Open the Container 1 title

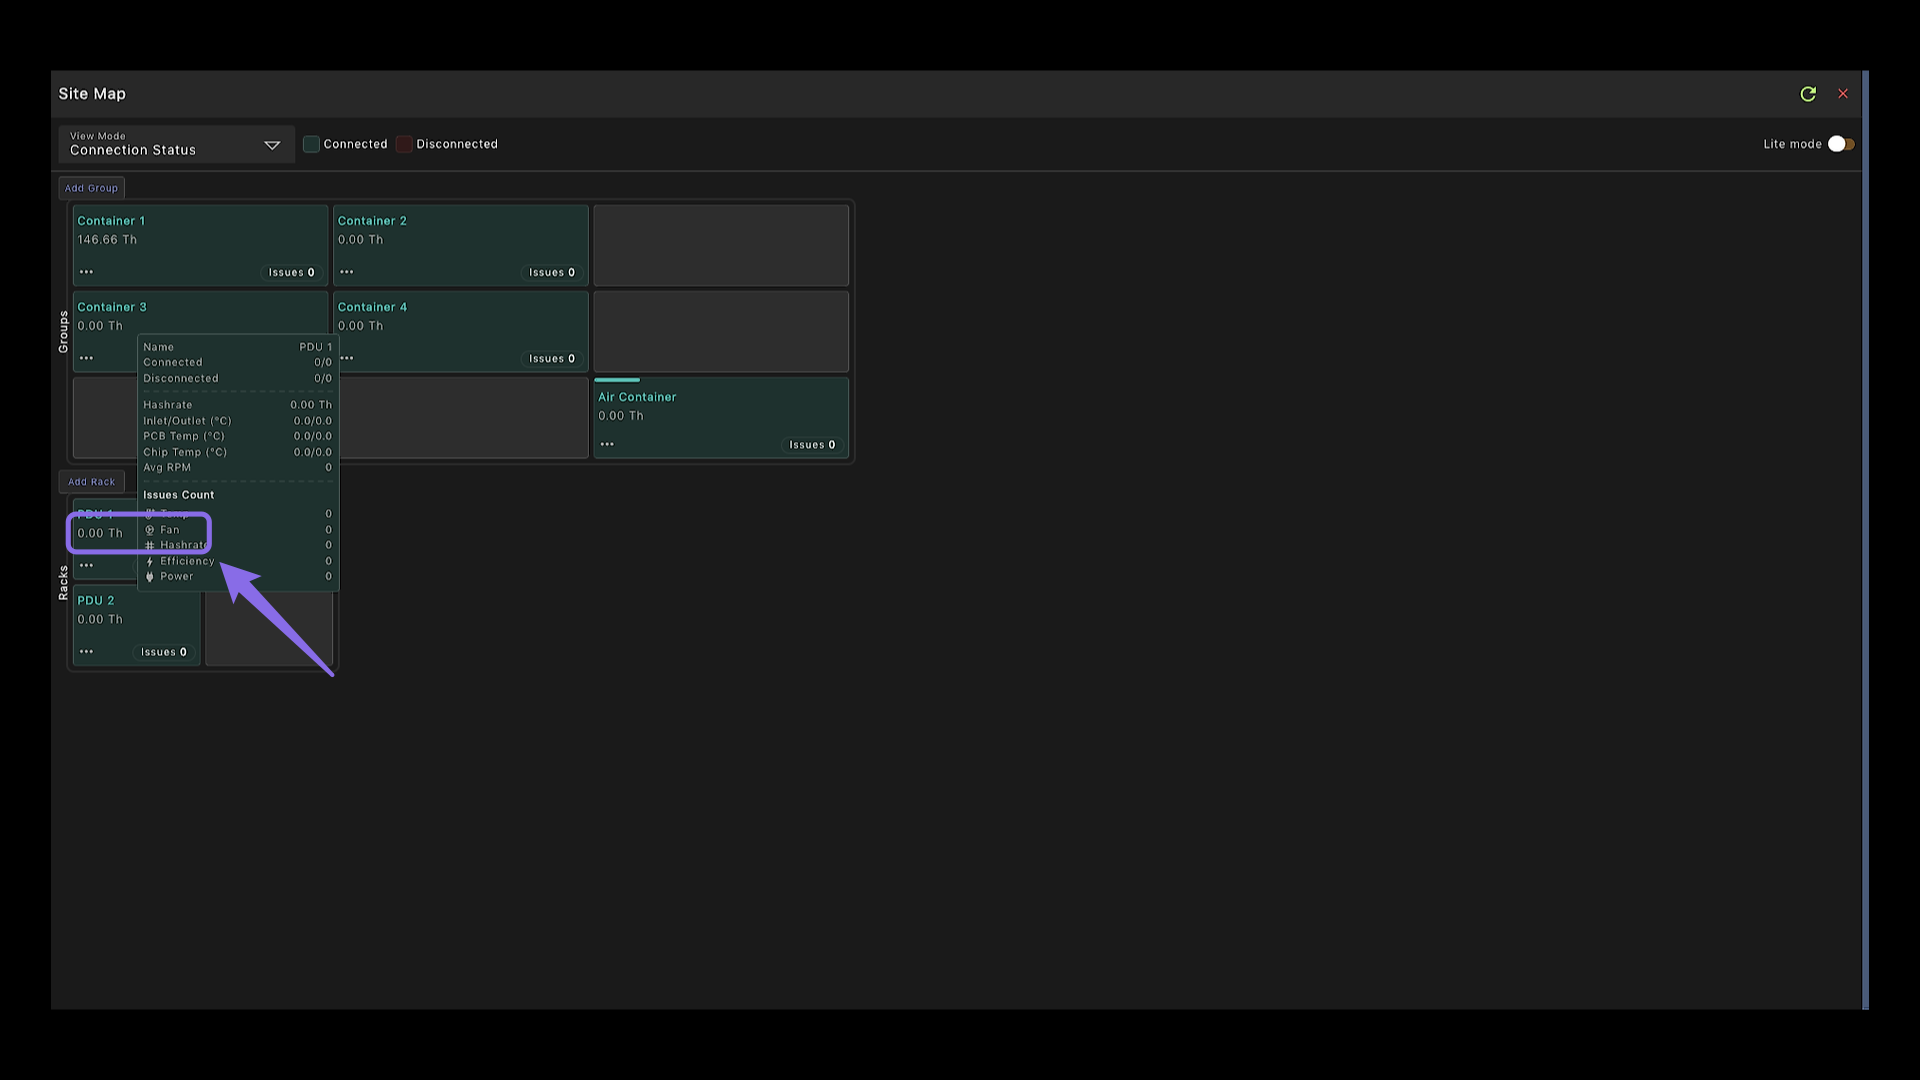(x=111, y=221)
